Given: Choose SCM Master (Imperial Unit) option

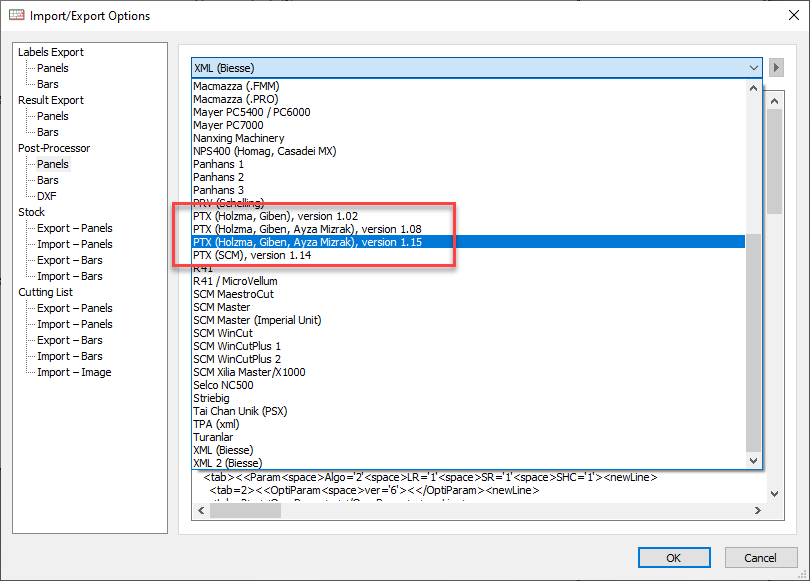Looking at the screenshot, I should tap(469, 320).
